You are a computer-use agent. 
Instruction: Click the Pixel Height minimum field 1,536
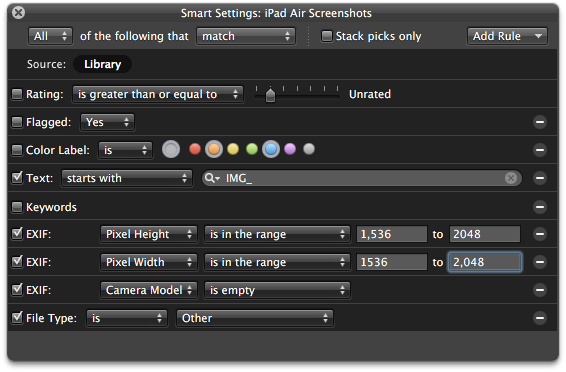pos(392,234)
